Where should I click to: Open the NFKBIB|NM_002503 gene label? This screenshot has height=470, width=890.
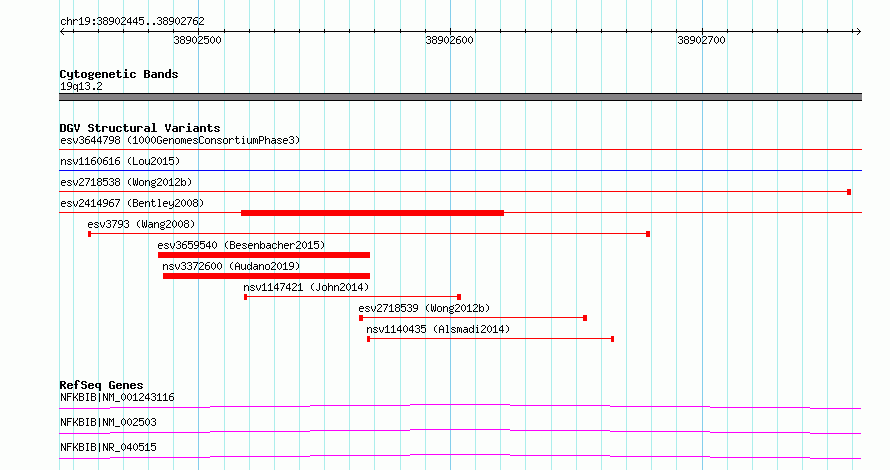(108, 422)
